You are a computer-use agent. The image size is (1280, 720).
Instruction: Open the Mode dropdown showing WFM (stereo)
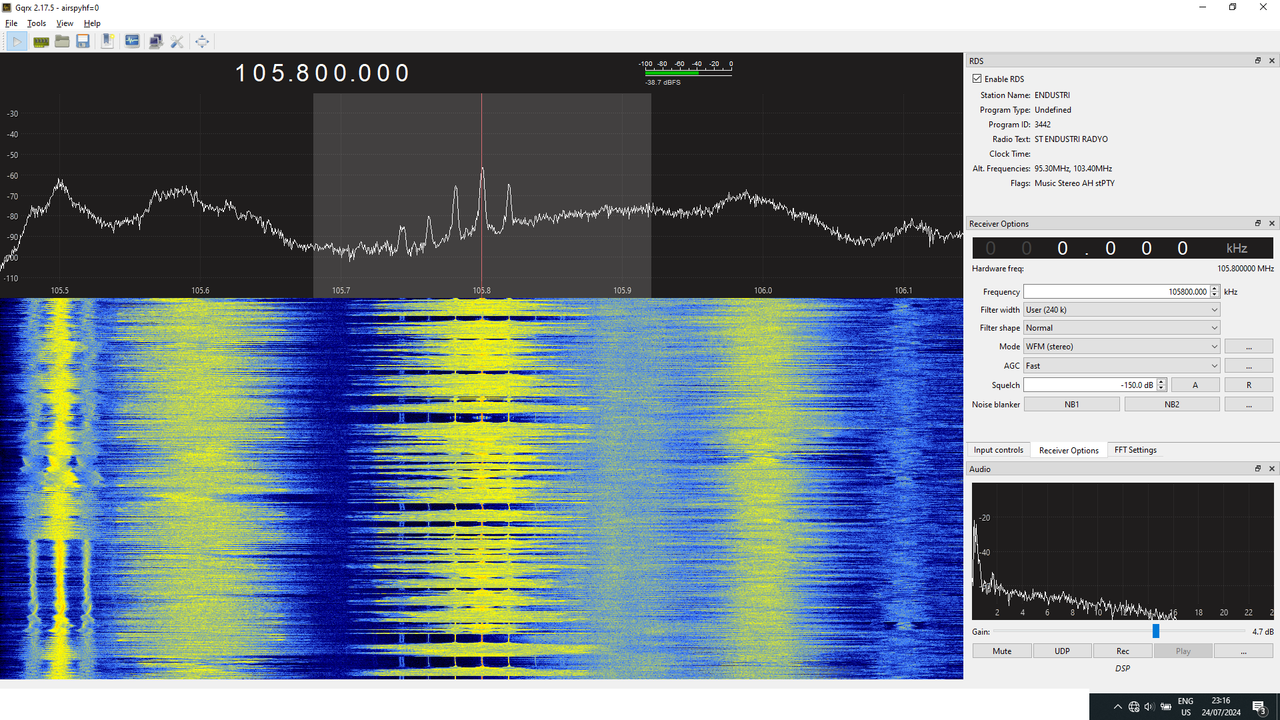[x=1122, y=346]
